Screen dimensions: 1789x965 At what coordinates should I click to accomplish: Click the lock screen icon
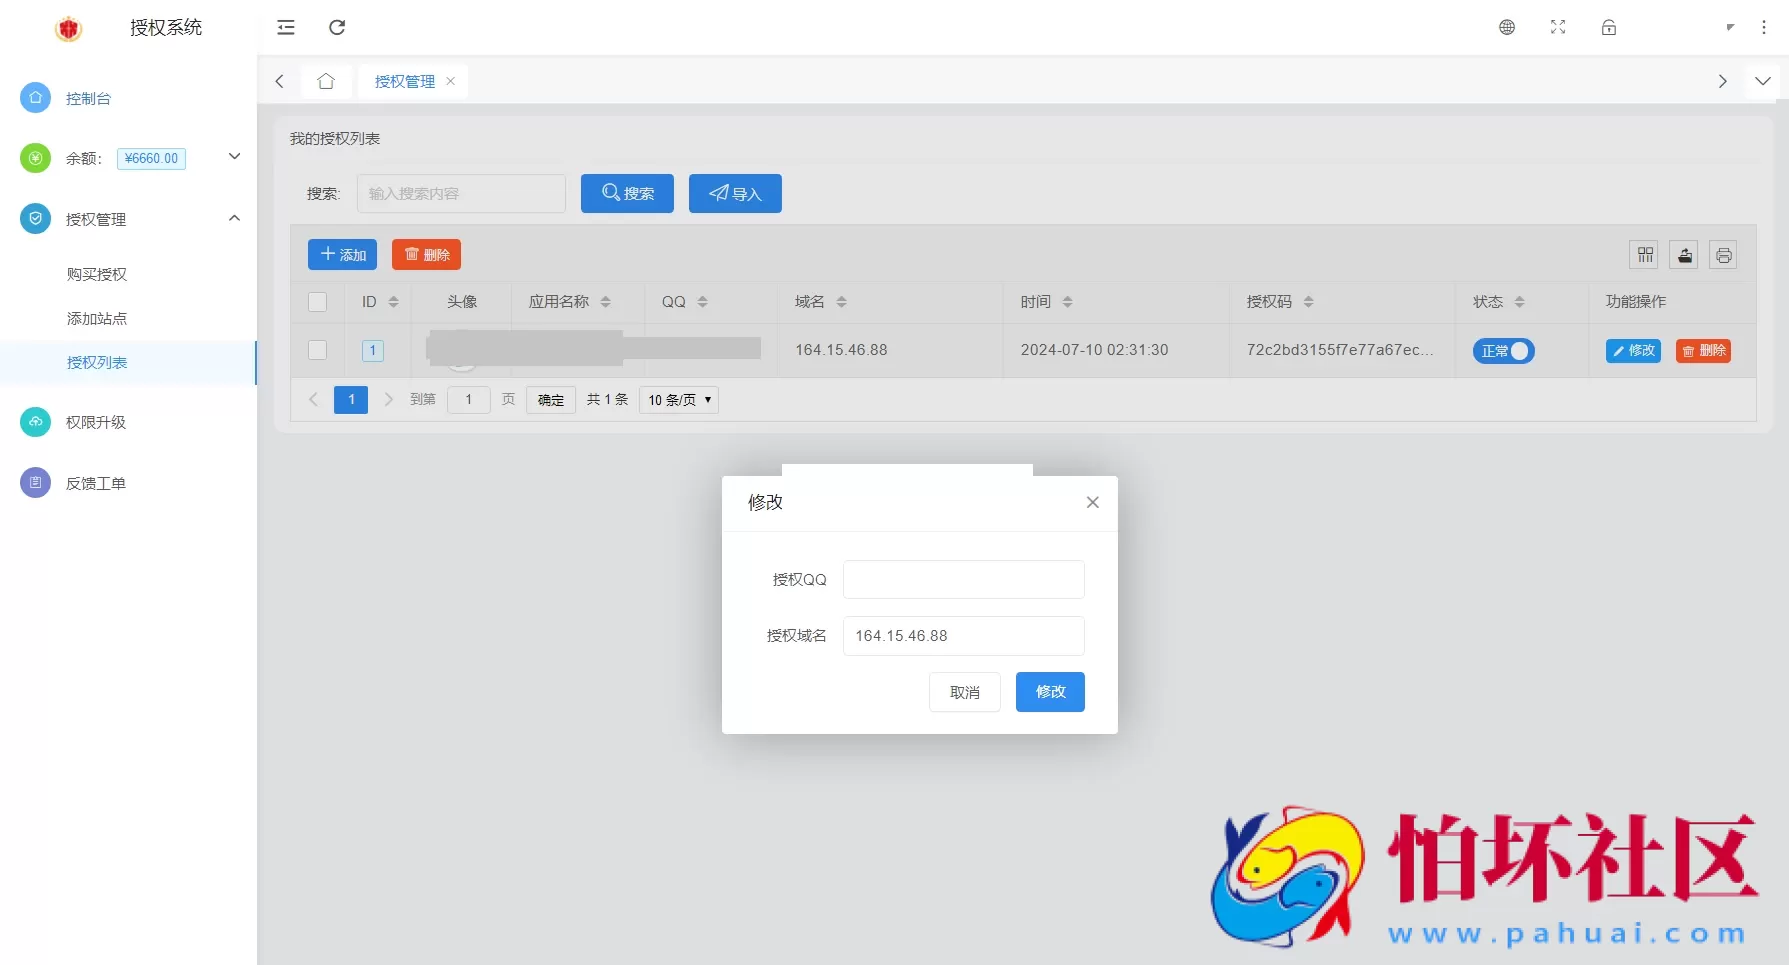pos(1608,27)
